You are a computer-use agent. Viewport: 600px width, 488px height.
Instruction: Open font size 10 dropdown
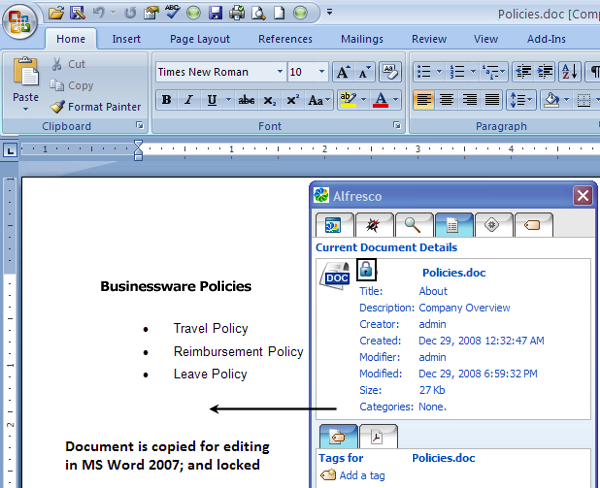(321, 72)
